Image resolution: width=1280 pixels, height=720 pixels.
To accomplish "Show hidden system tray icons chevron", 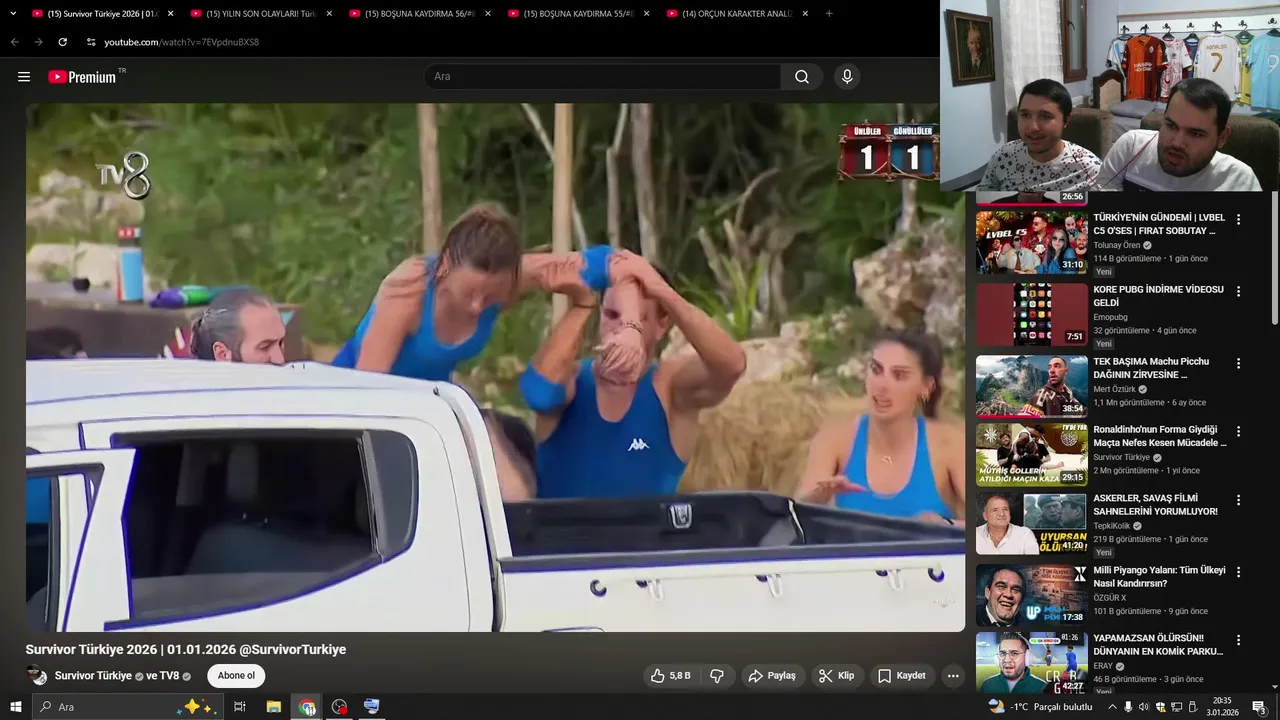I will pos(1112,707).
